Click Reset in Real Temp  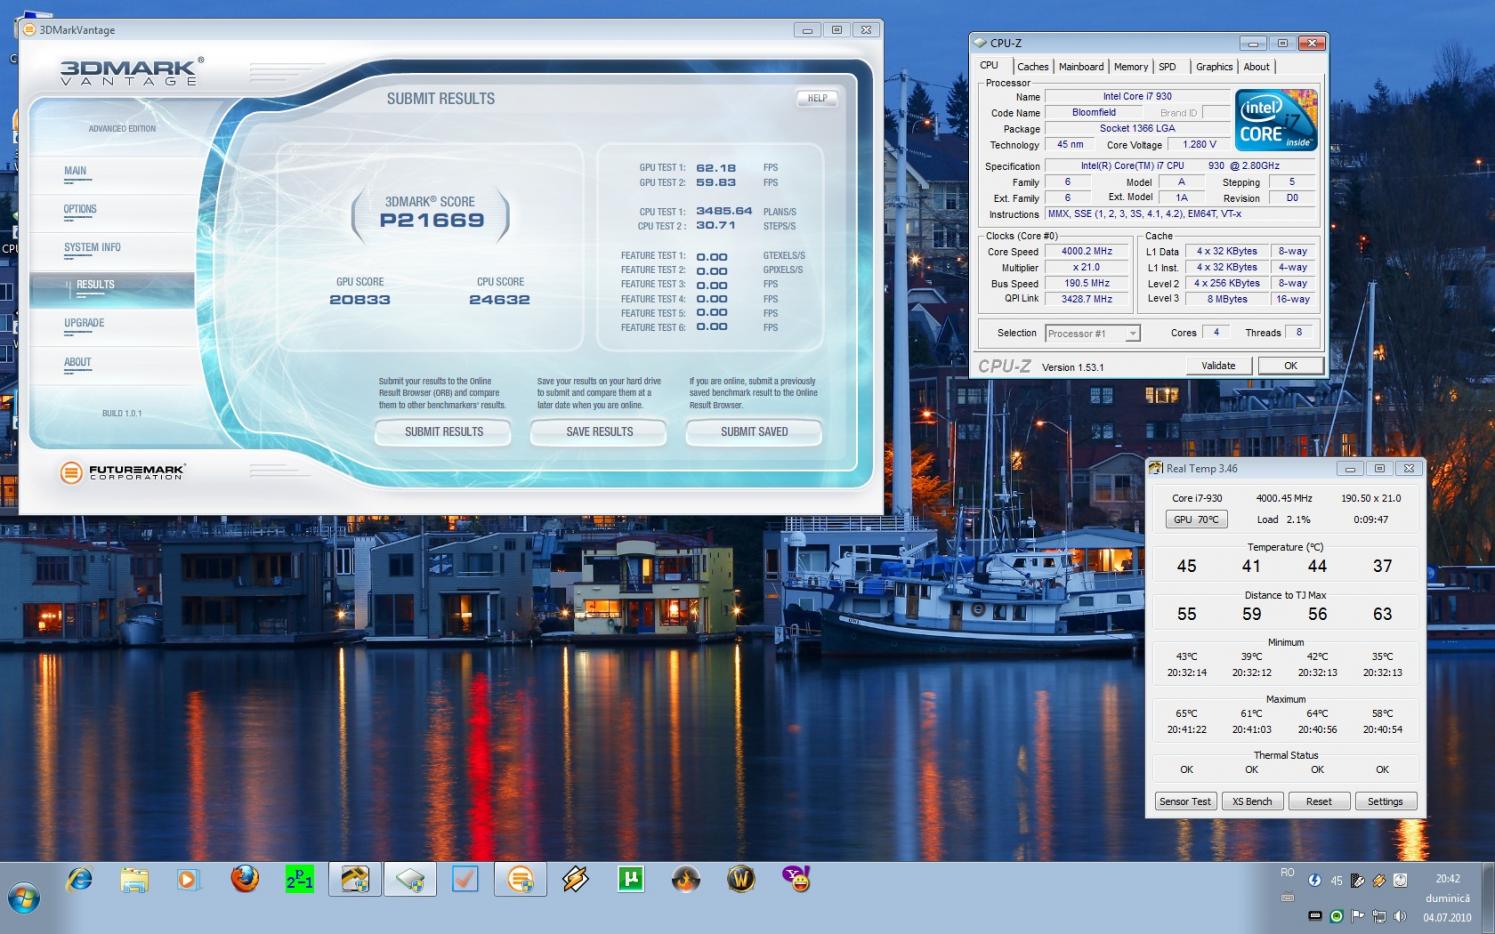pyautogui.click(x=1319, y=802)
